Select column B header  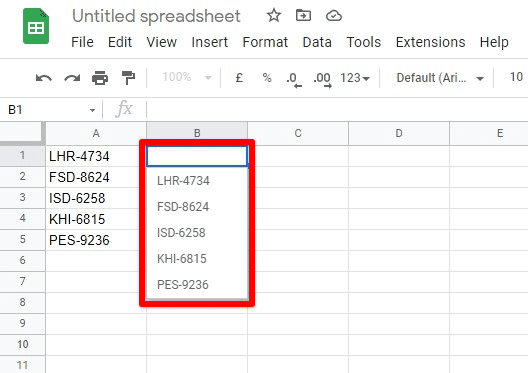click(x=197, y=133)
